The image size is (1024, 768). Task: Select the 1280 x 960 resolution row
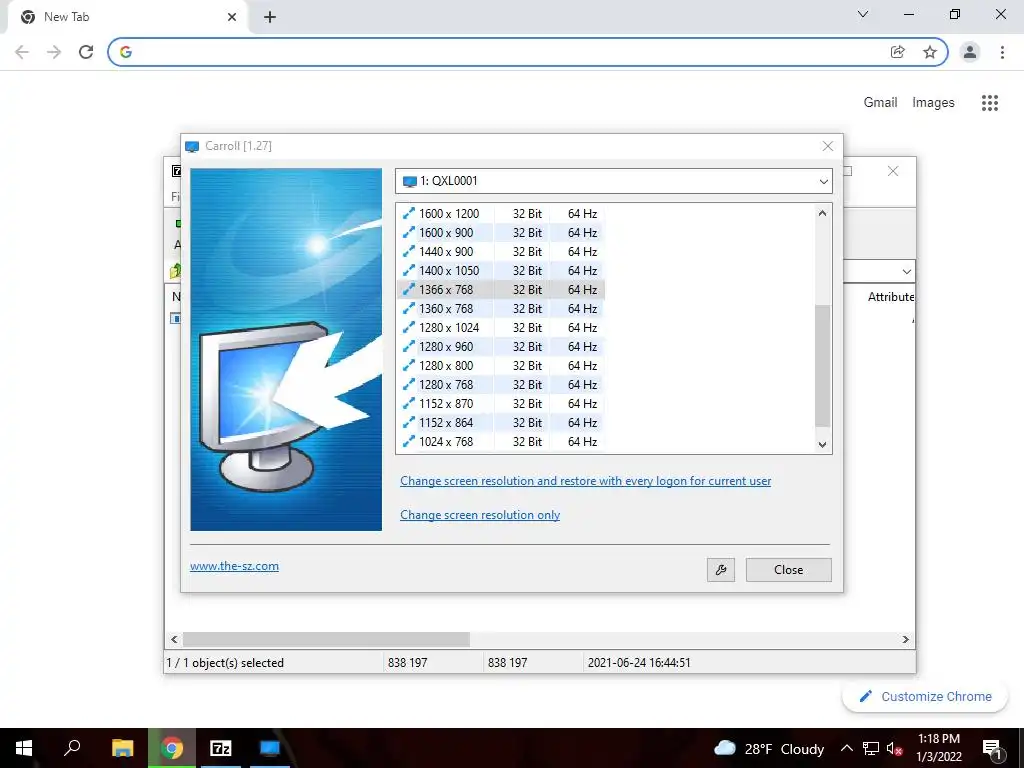pos(500,346)
